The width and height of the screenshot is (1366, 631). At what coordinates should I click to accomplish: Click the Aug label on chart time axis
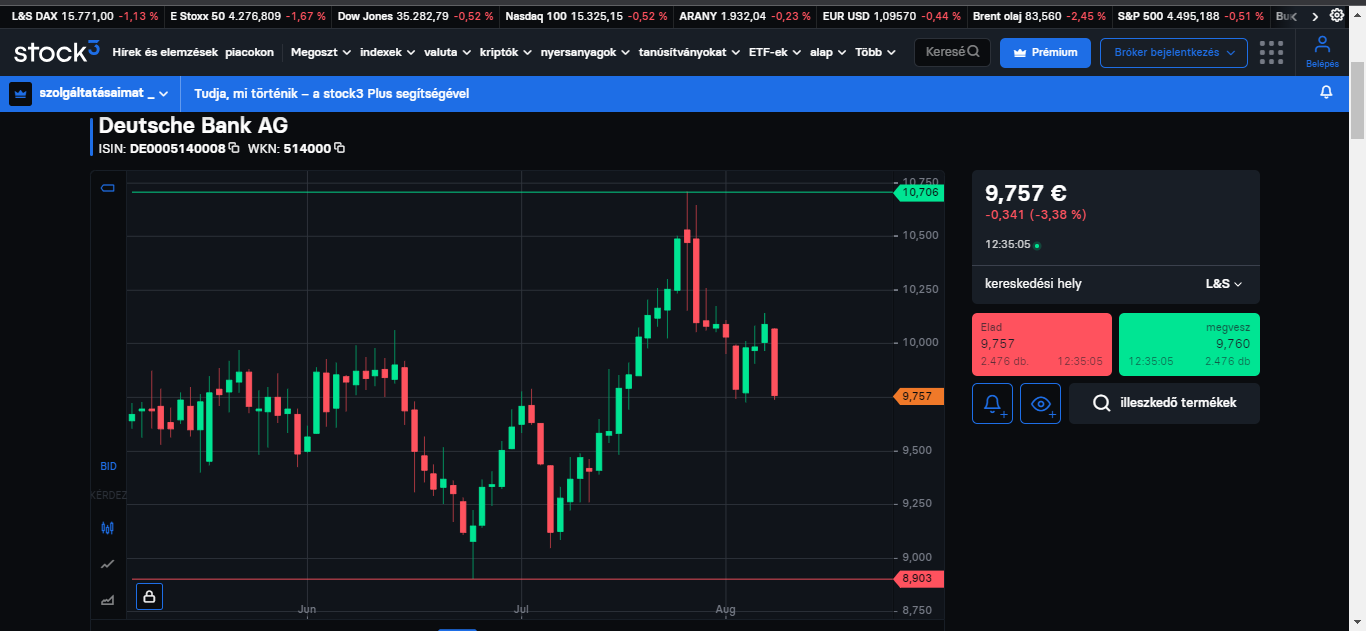(726, 608)
